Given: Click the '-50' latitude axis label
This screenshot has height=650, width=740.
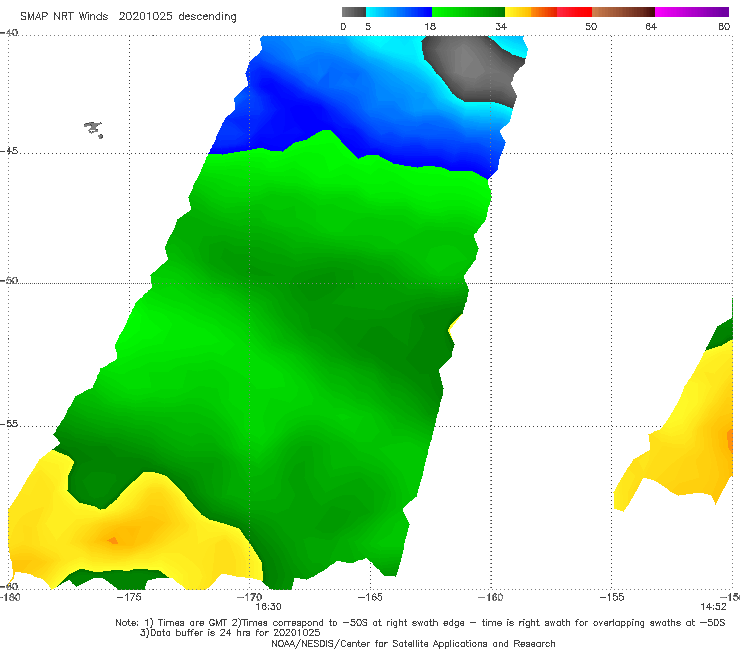Looking at the screenshot, I should click(9, 280).
